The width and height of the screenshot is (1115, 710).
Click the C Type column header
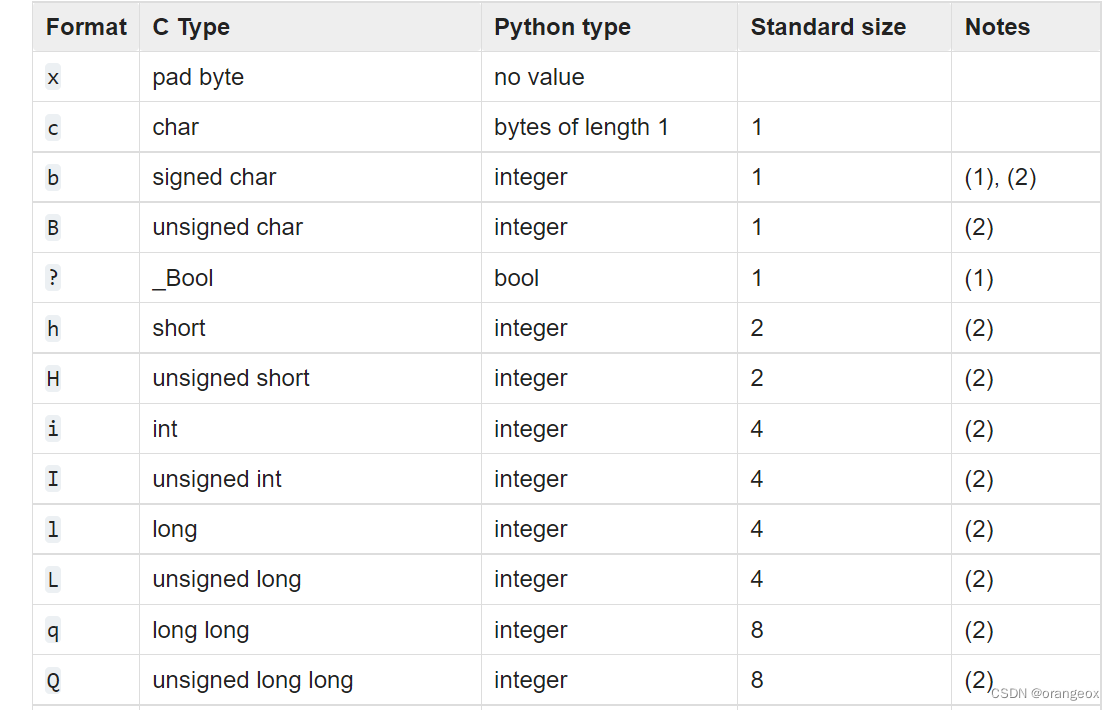click(191, 27)
